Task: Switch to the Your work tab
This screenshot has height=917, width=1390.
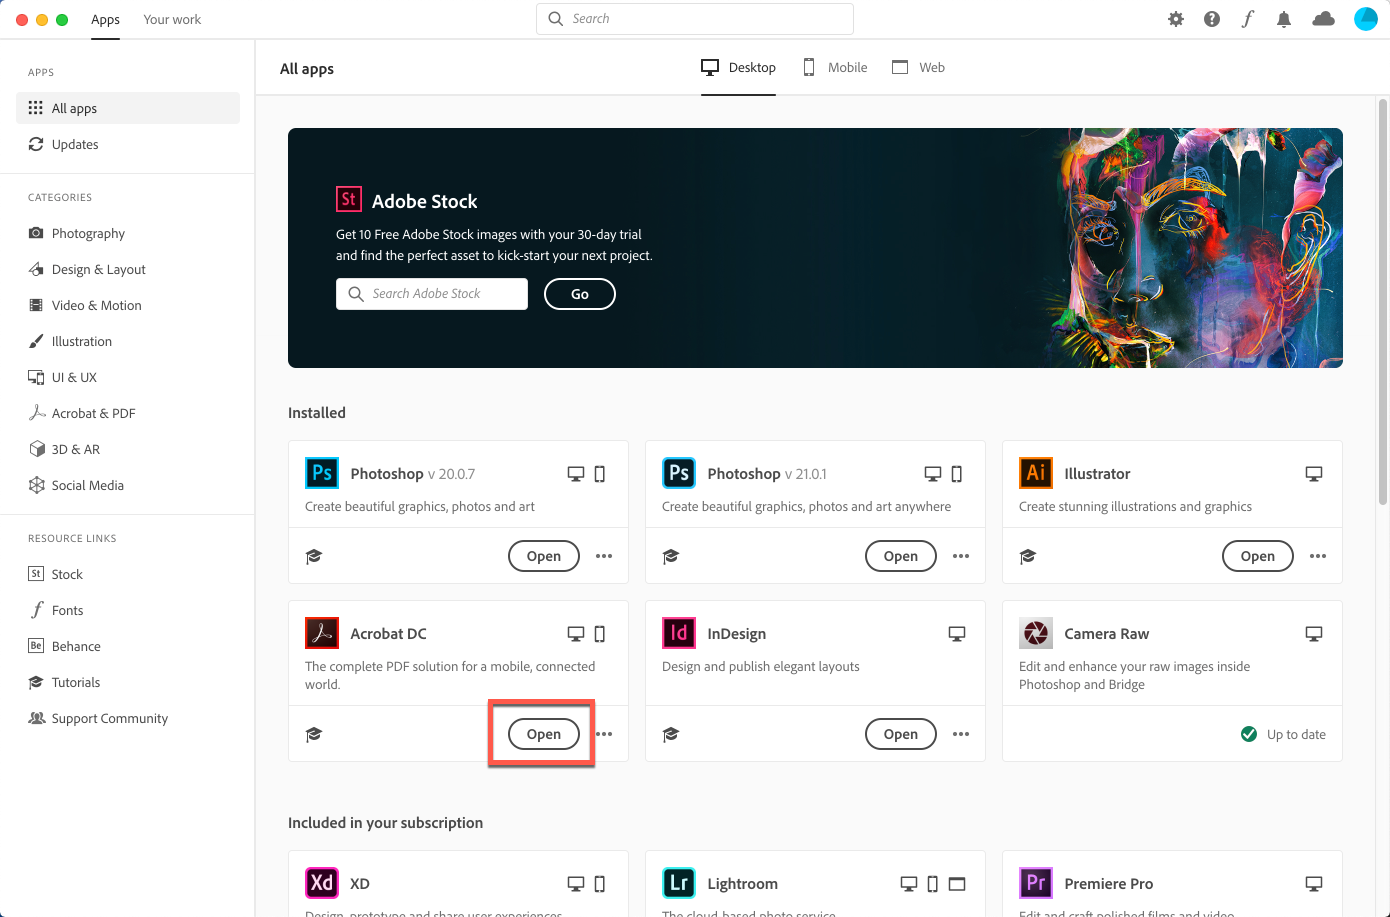Action: coord(172,19)
